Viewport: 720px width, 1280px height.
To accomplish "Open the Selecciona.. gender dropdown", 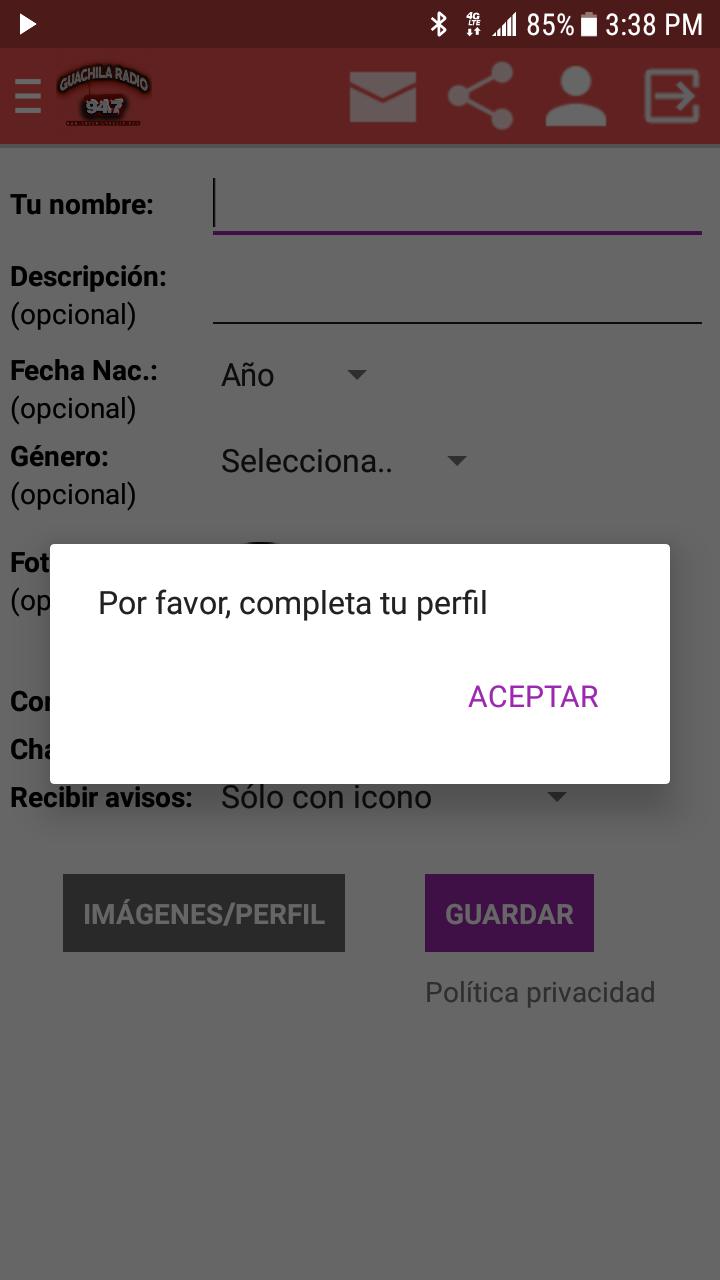I will coord(344,461).
